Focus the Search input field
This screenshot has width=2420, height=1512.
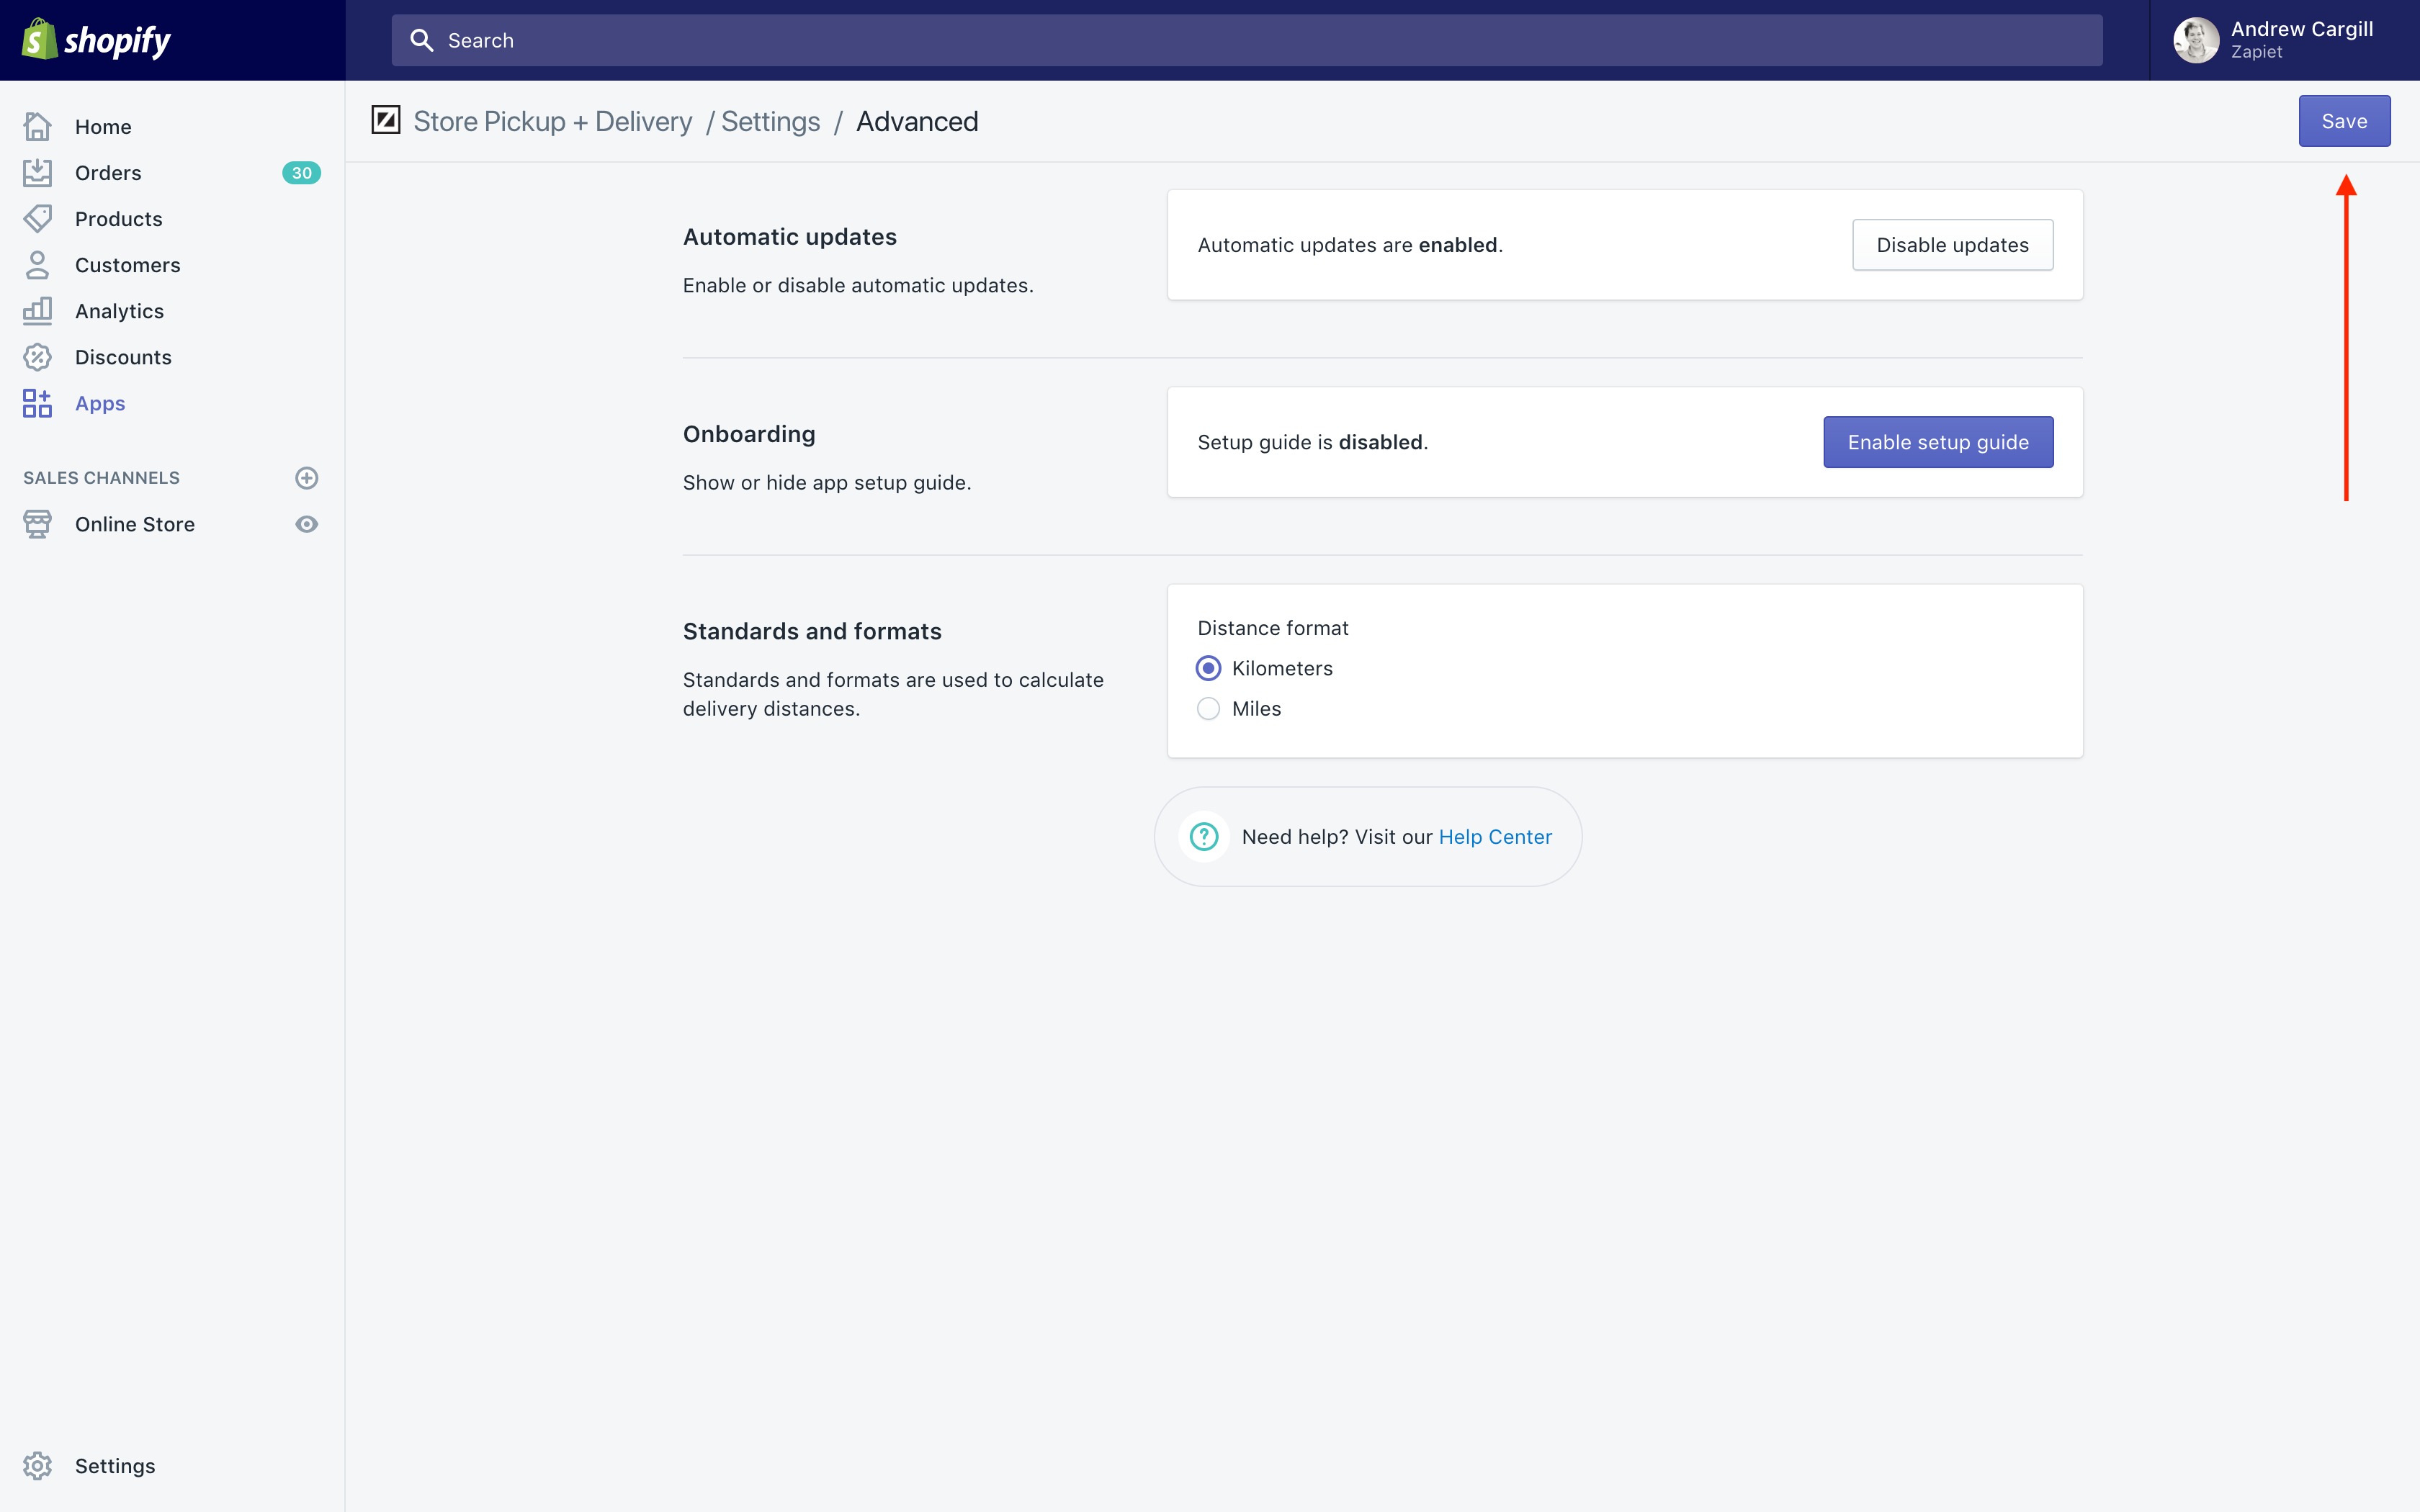pos(1245,40)
